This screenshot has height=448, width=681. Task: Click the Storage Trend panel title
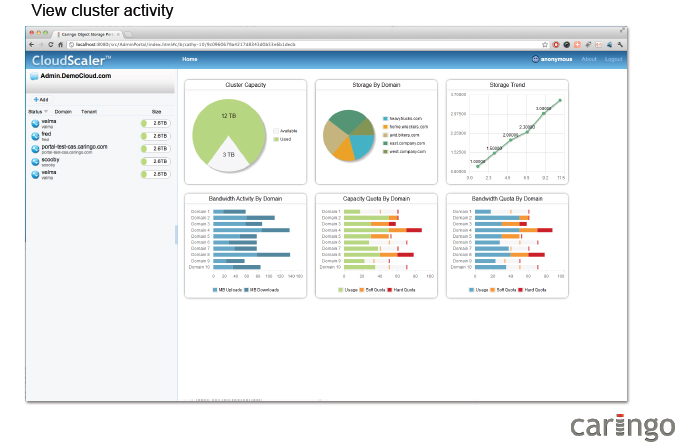(507, 85)
